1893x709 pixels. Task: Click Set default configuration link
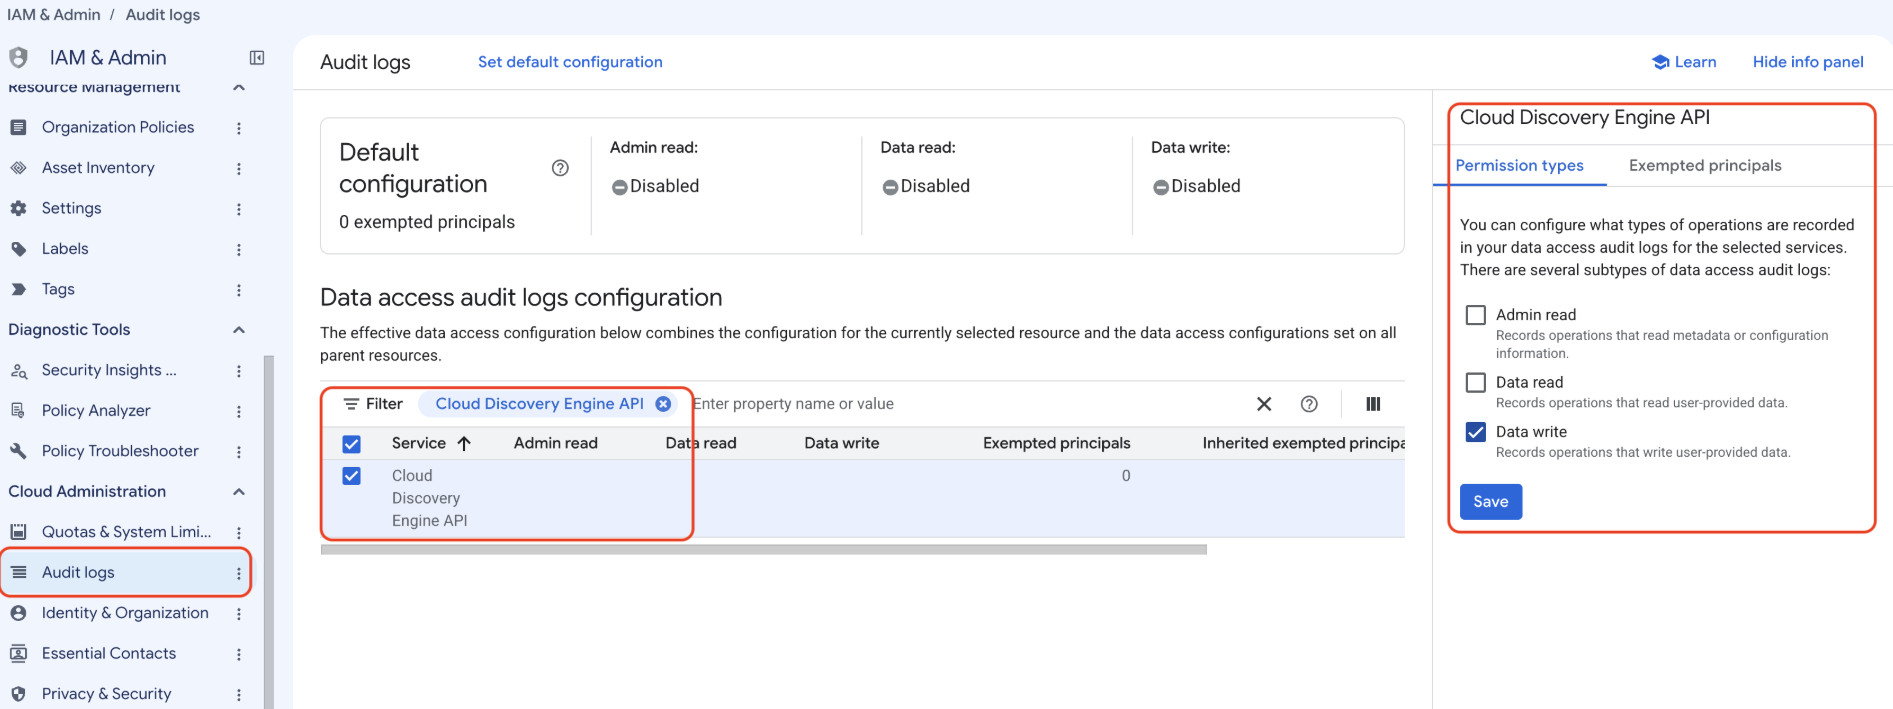click(570, 62)
